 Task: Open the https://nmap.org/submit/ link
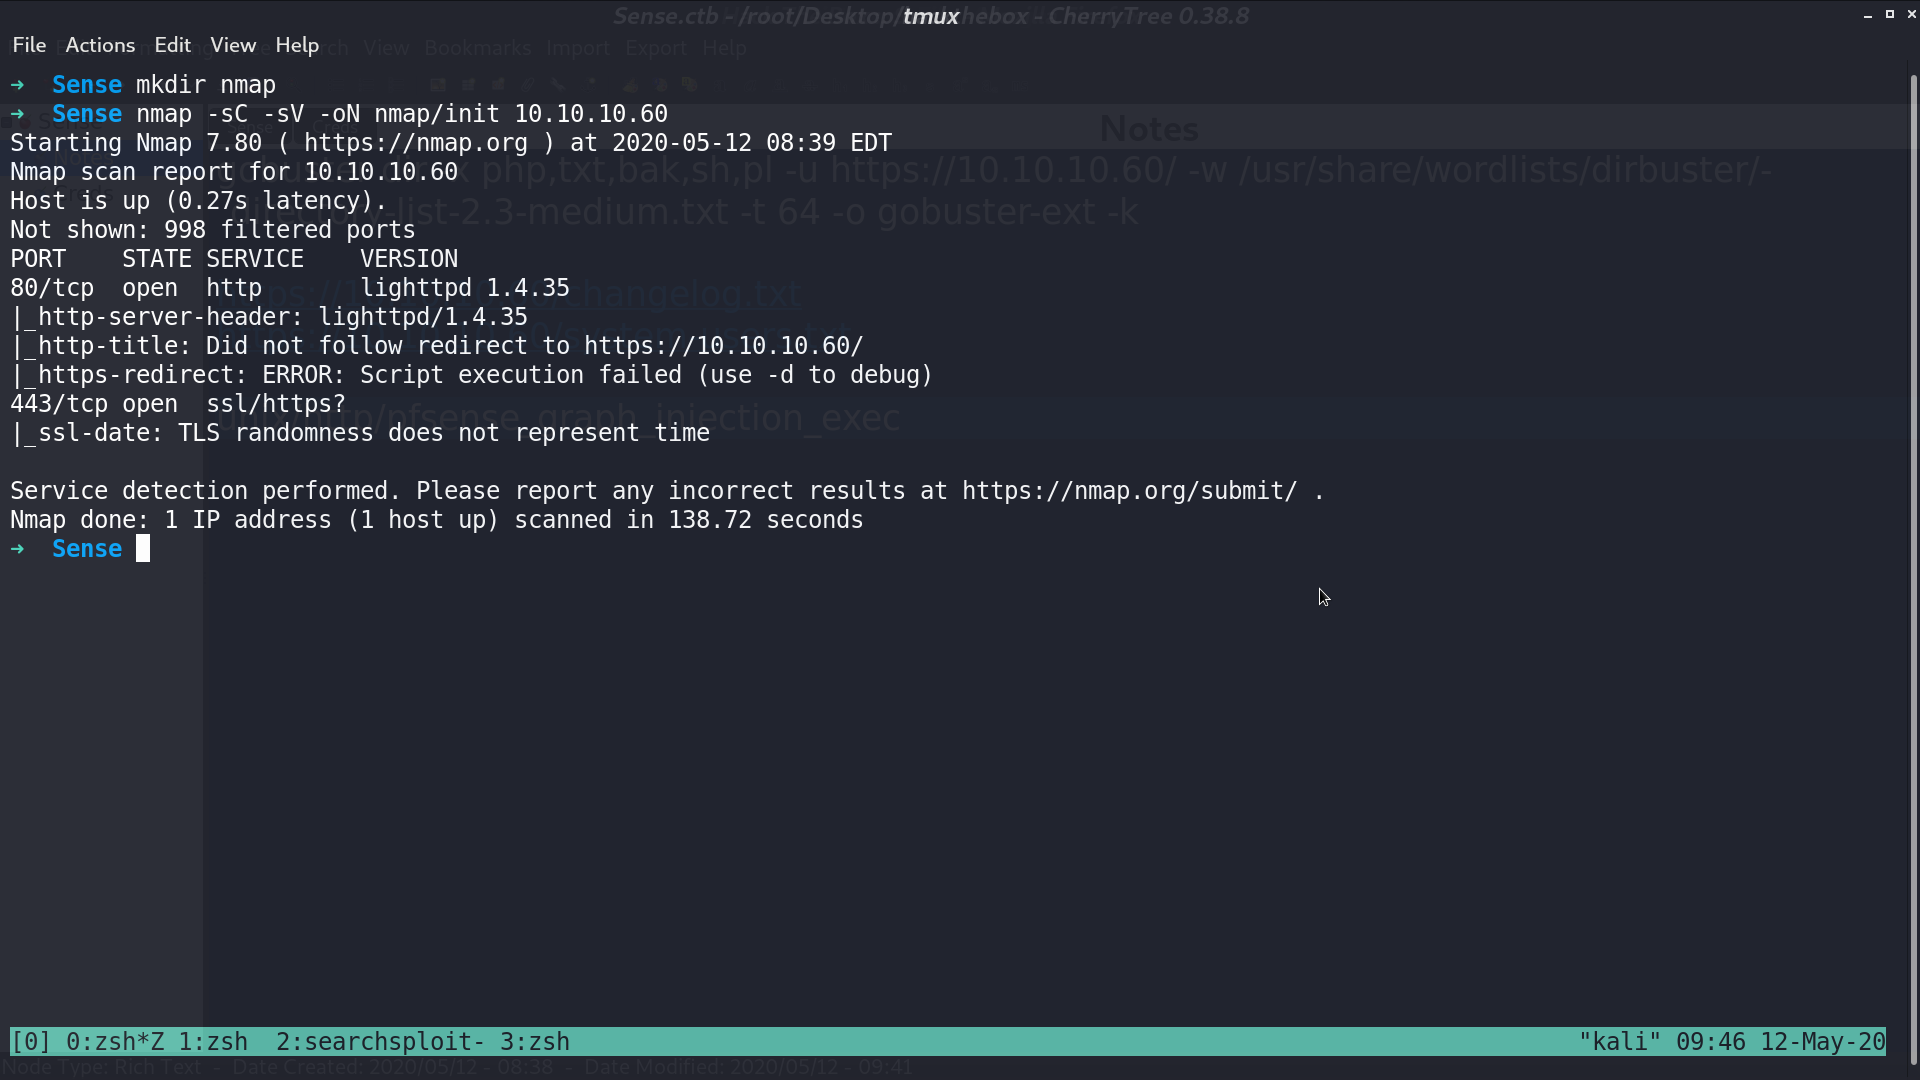[1130, 491]
